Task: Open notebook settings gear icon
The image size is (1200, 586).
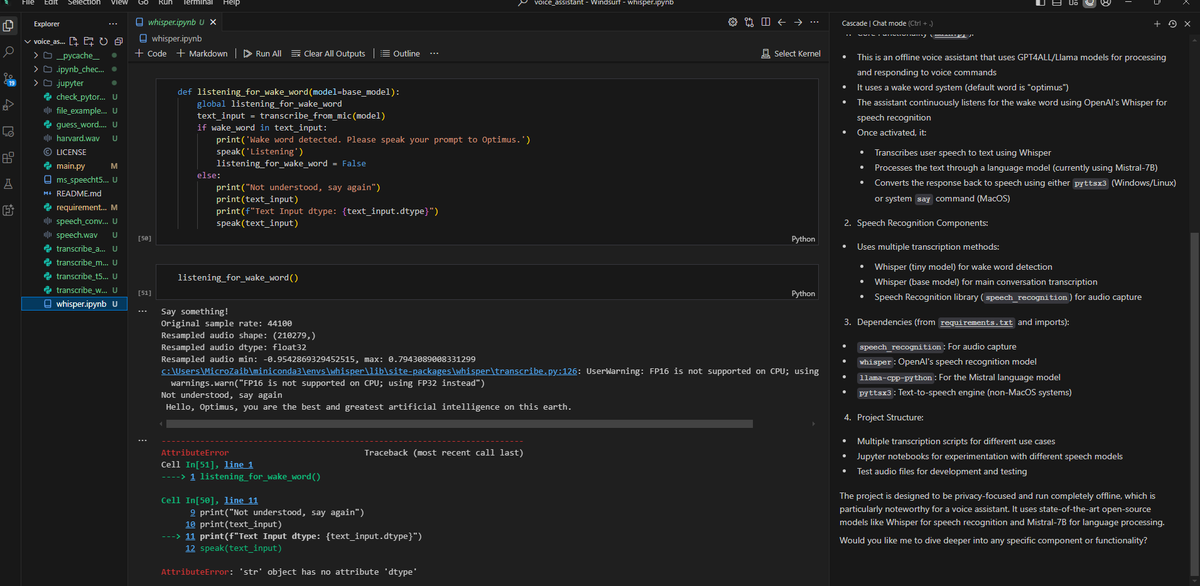Action: tap(734, 22)
